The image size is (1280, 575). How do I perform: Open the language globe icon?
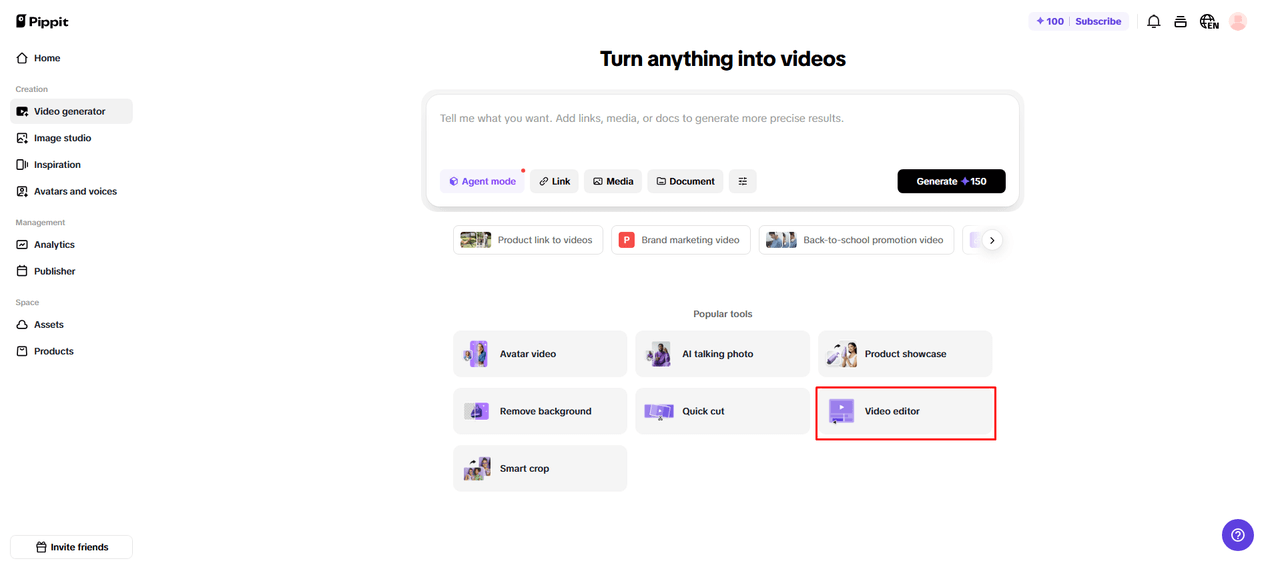[1209, 21]
